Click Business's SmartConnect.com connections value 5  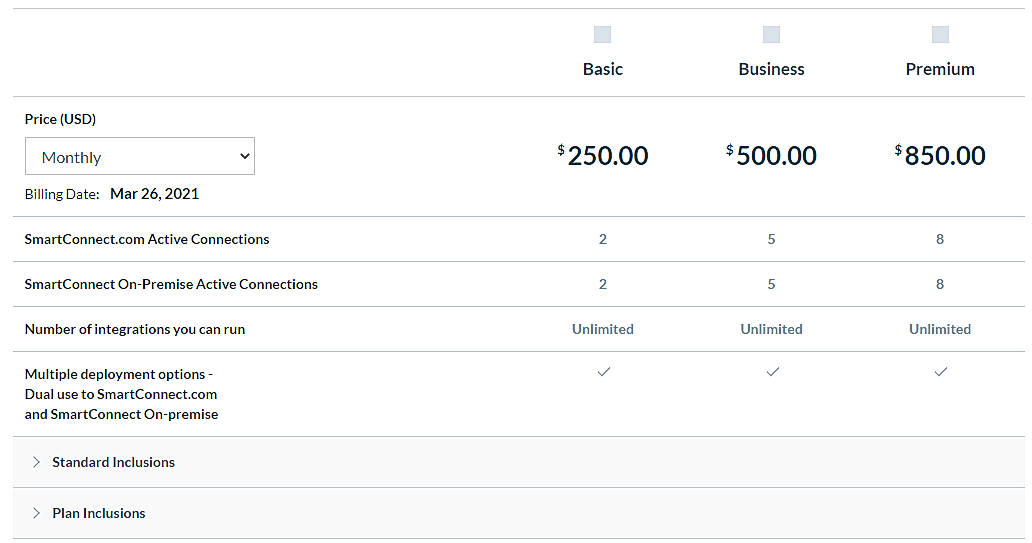click(x=771, y=239)
